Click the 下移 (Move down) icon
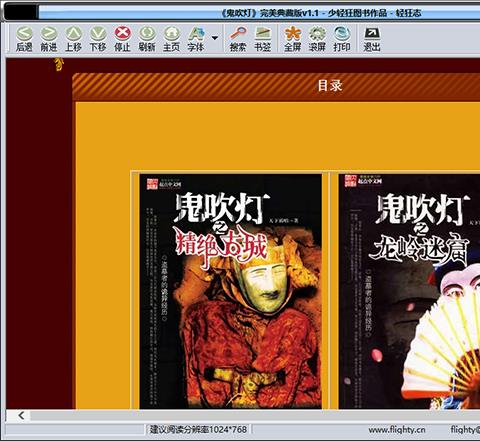 [x=98, y=39]
